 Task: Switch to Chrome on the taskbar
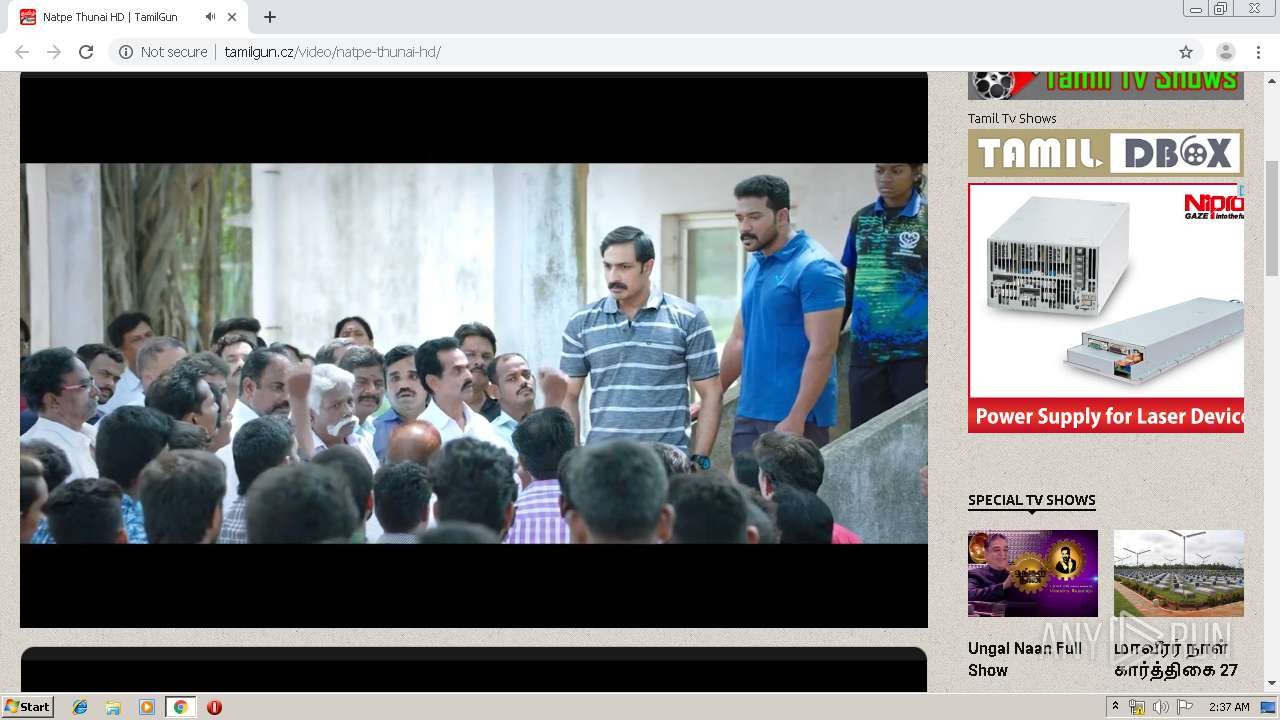(x=180, y=707)
